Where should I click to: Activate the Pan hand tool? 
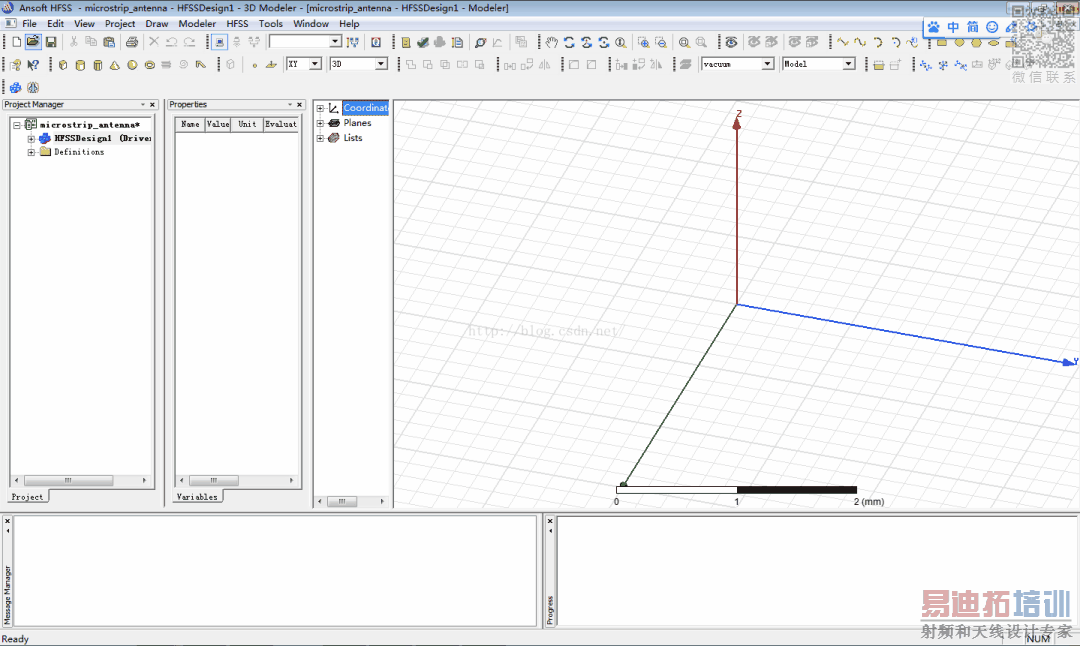(551, 42)
